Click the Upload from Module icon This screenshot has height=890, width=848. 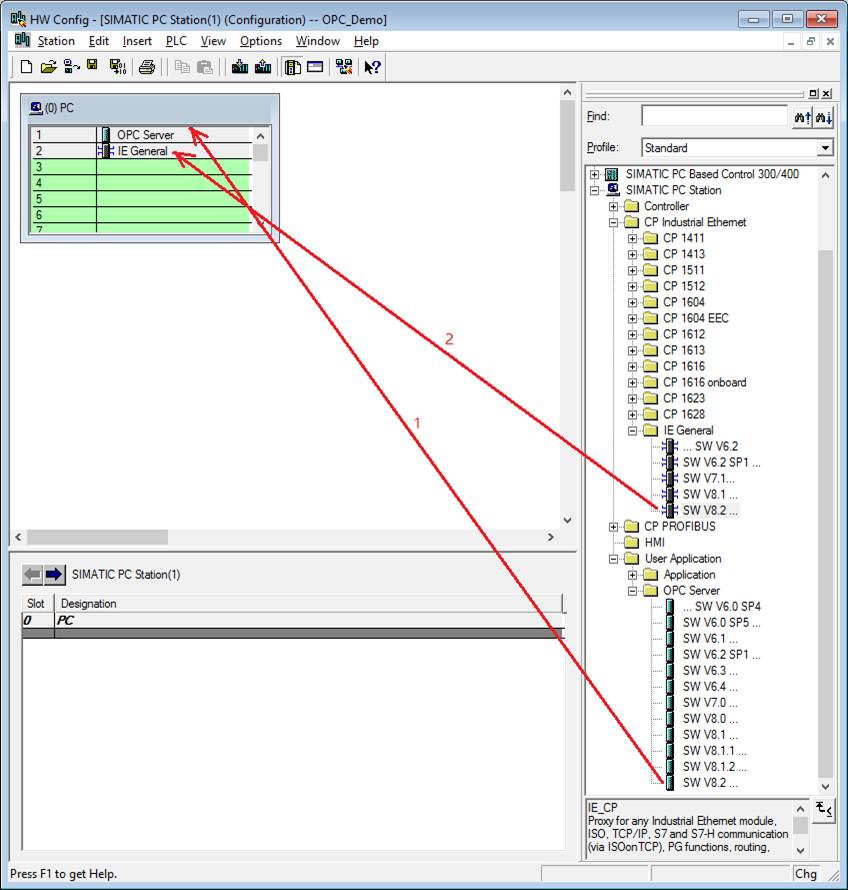click(x=263, y=67)
